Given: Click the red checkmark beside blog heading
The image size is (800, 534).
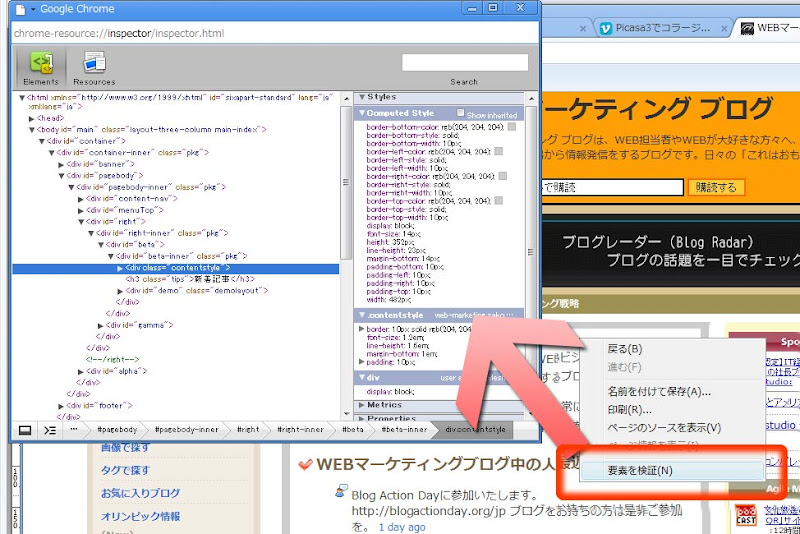Looking at the screenshot, I should tap(305, 465).
